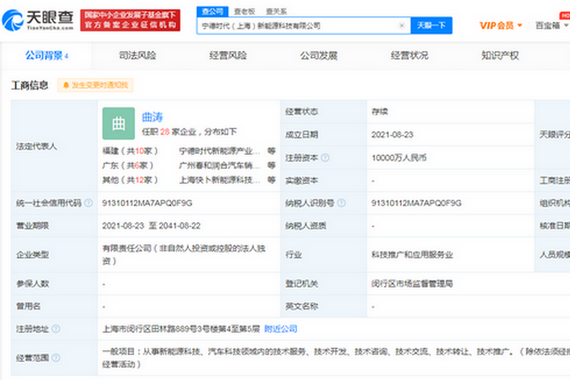This screenshot has height=380, width=570.
Task: Open the 公司背景 tab
Action: pyautogui.click(x=47, y=55)
